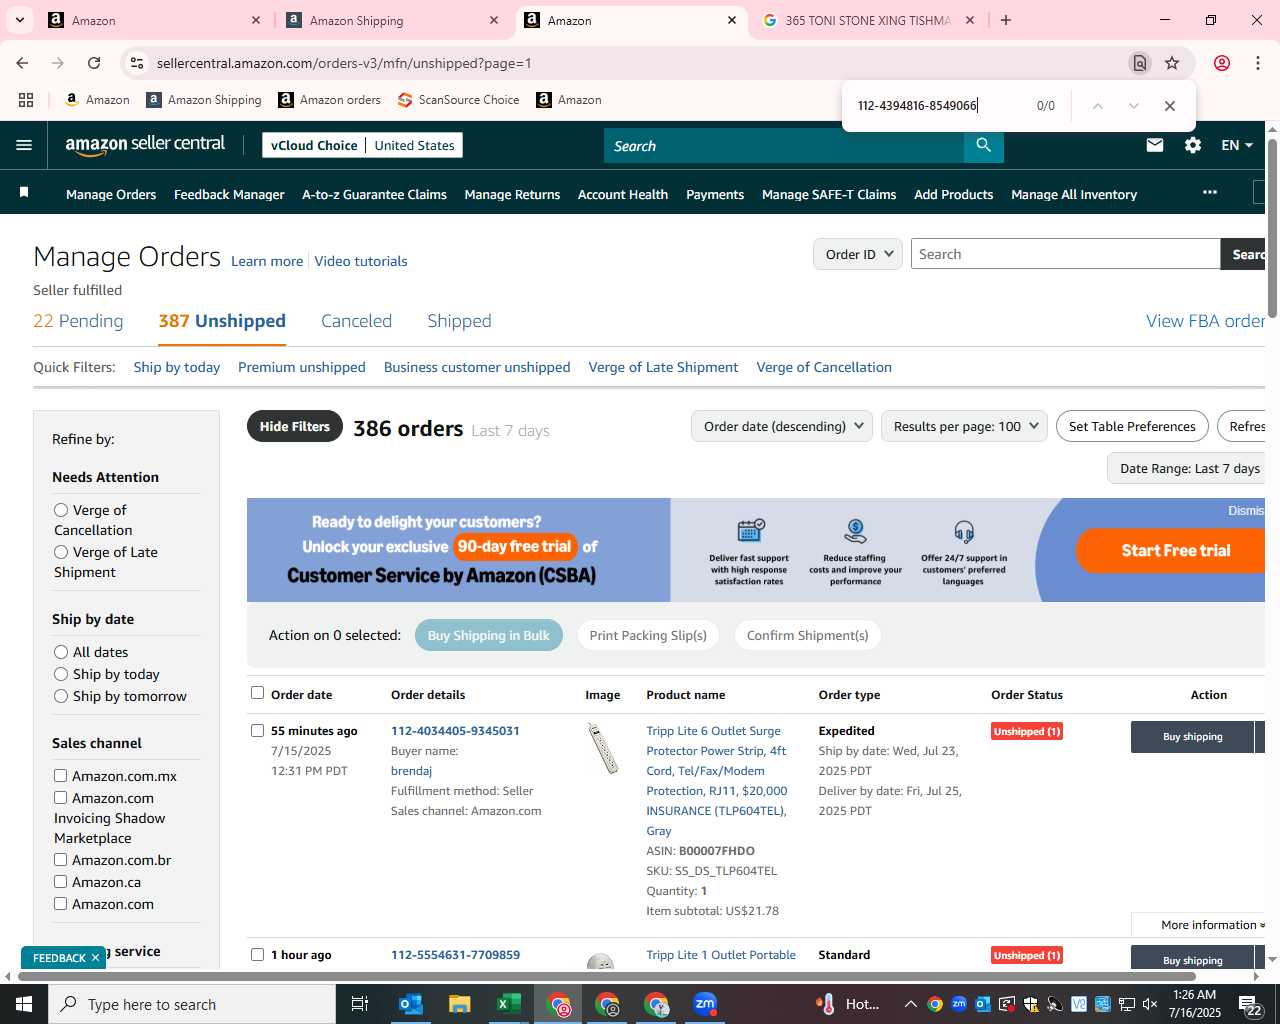Screen dimensions: 1280x1024
Task: Open Excel from the taskbar
Action: tap(508, 1004)
